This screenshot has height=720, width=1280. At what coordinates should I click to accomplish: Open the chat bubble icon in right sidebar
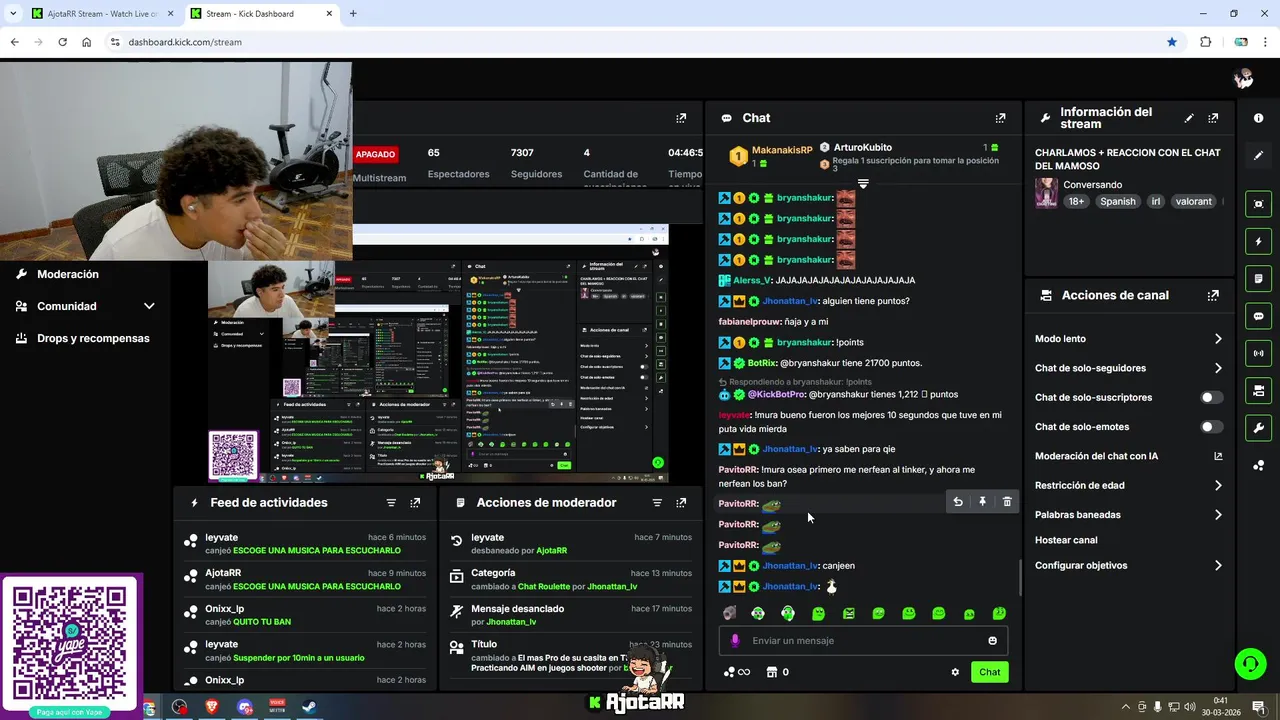1258,316
